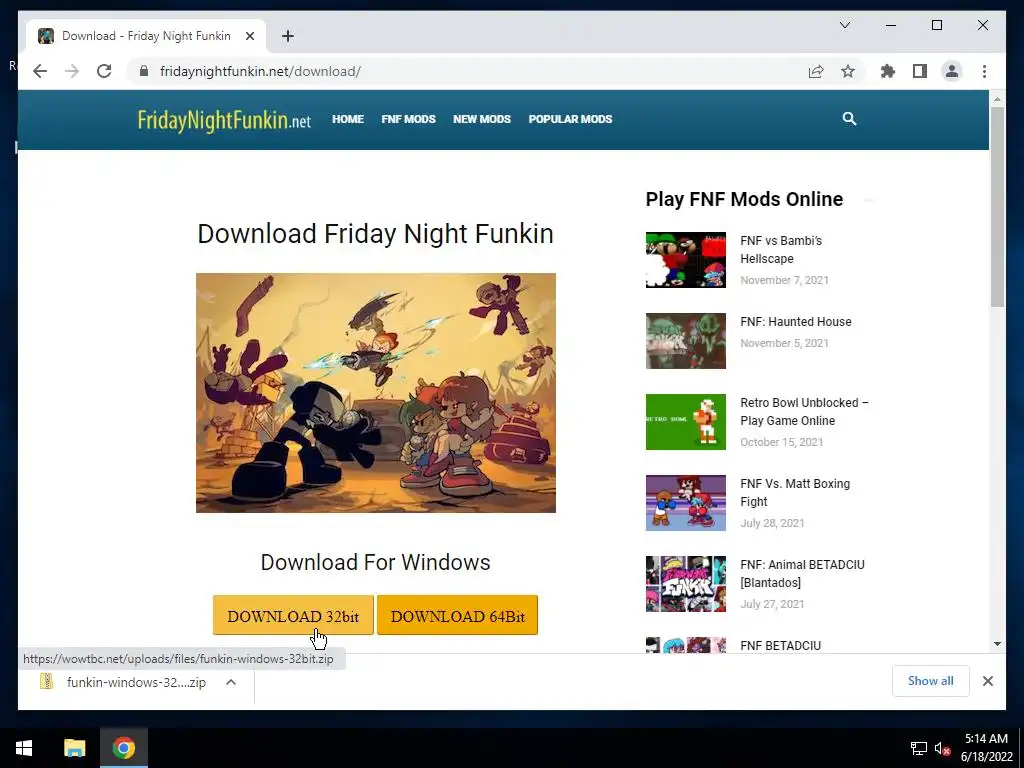This screenshot has height=768, width=1024.
Task: Click the scrollbar up arrow
Action: pyautogui.click(x=997, y=99)
